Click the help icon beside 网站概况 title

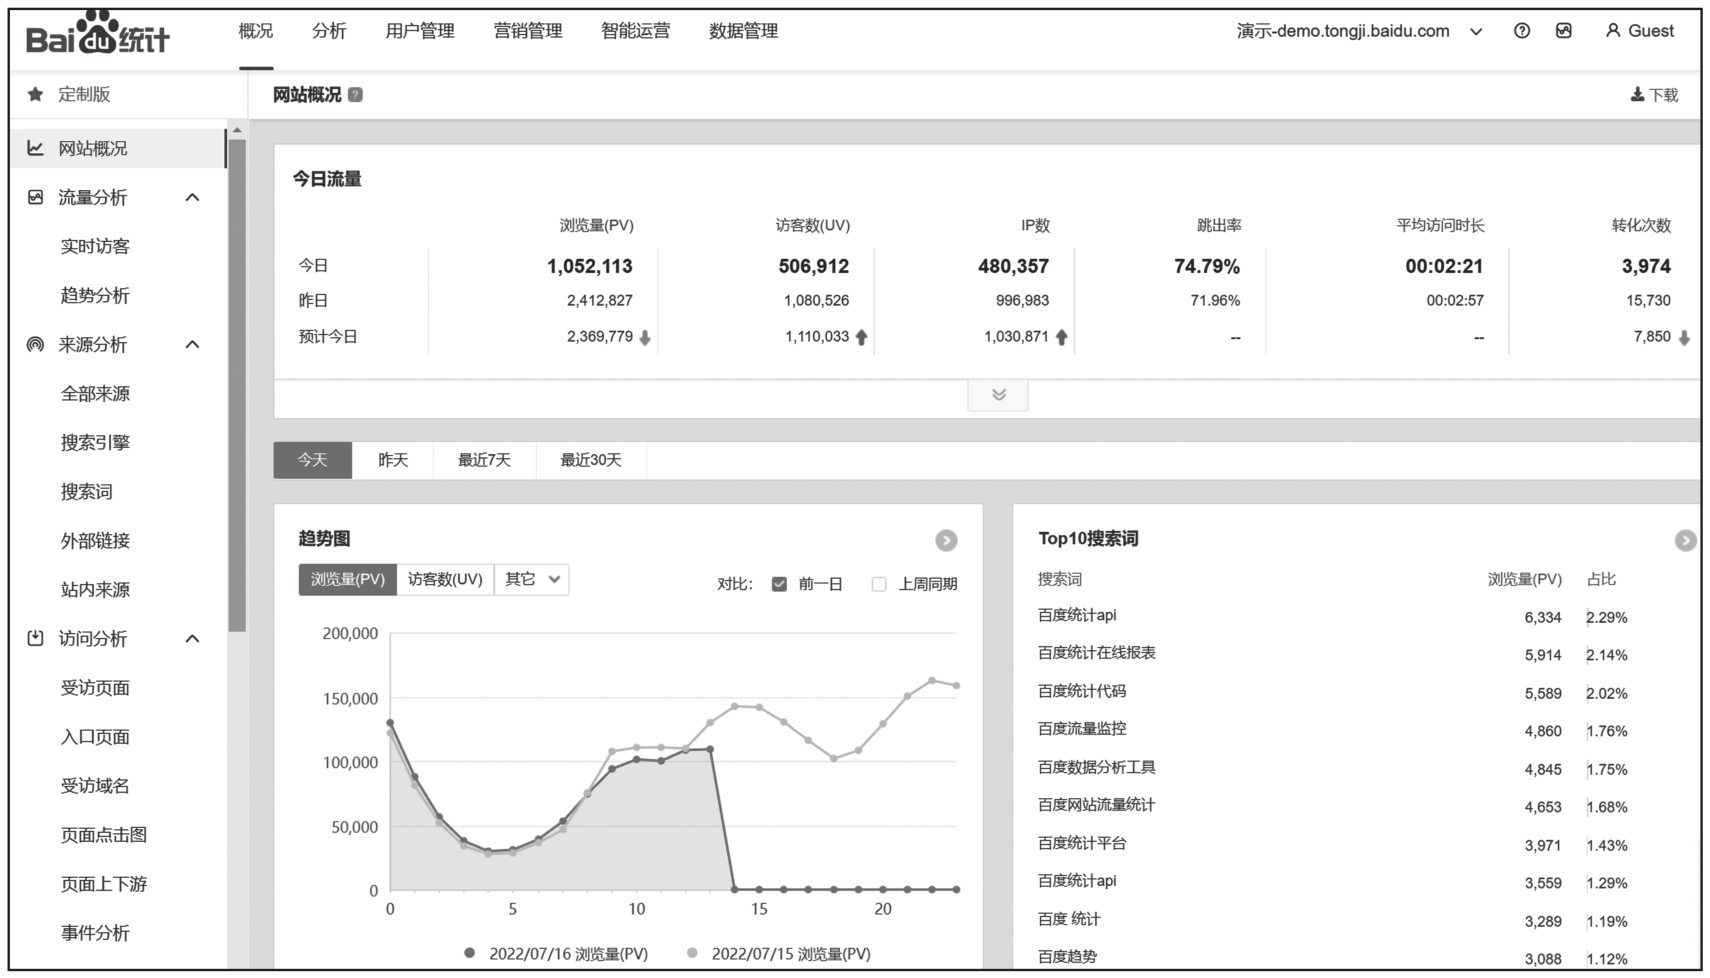click(x=355, y=95)
